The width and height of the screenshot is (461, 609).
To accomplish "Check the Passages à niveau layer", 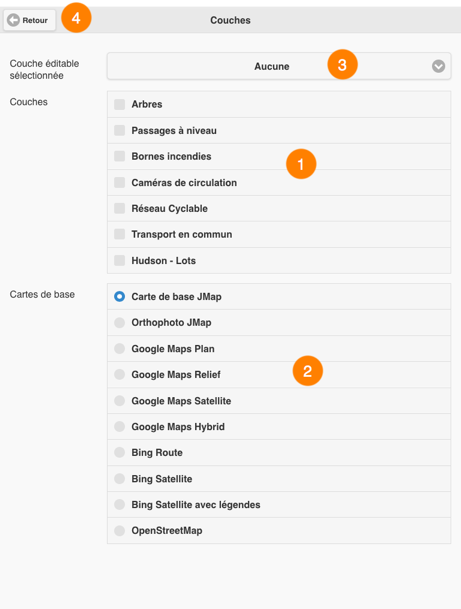I will tap(120, 130).
